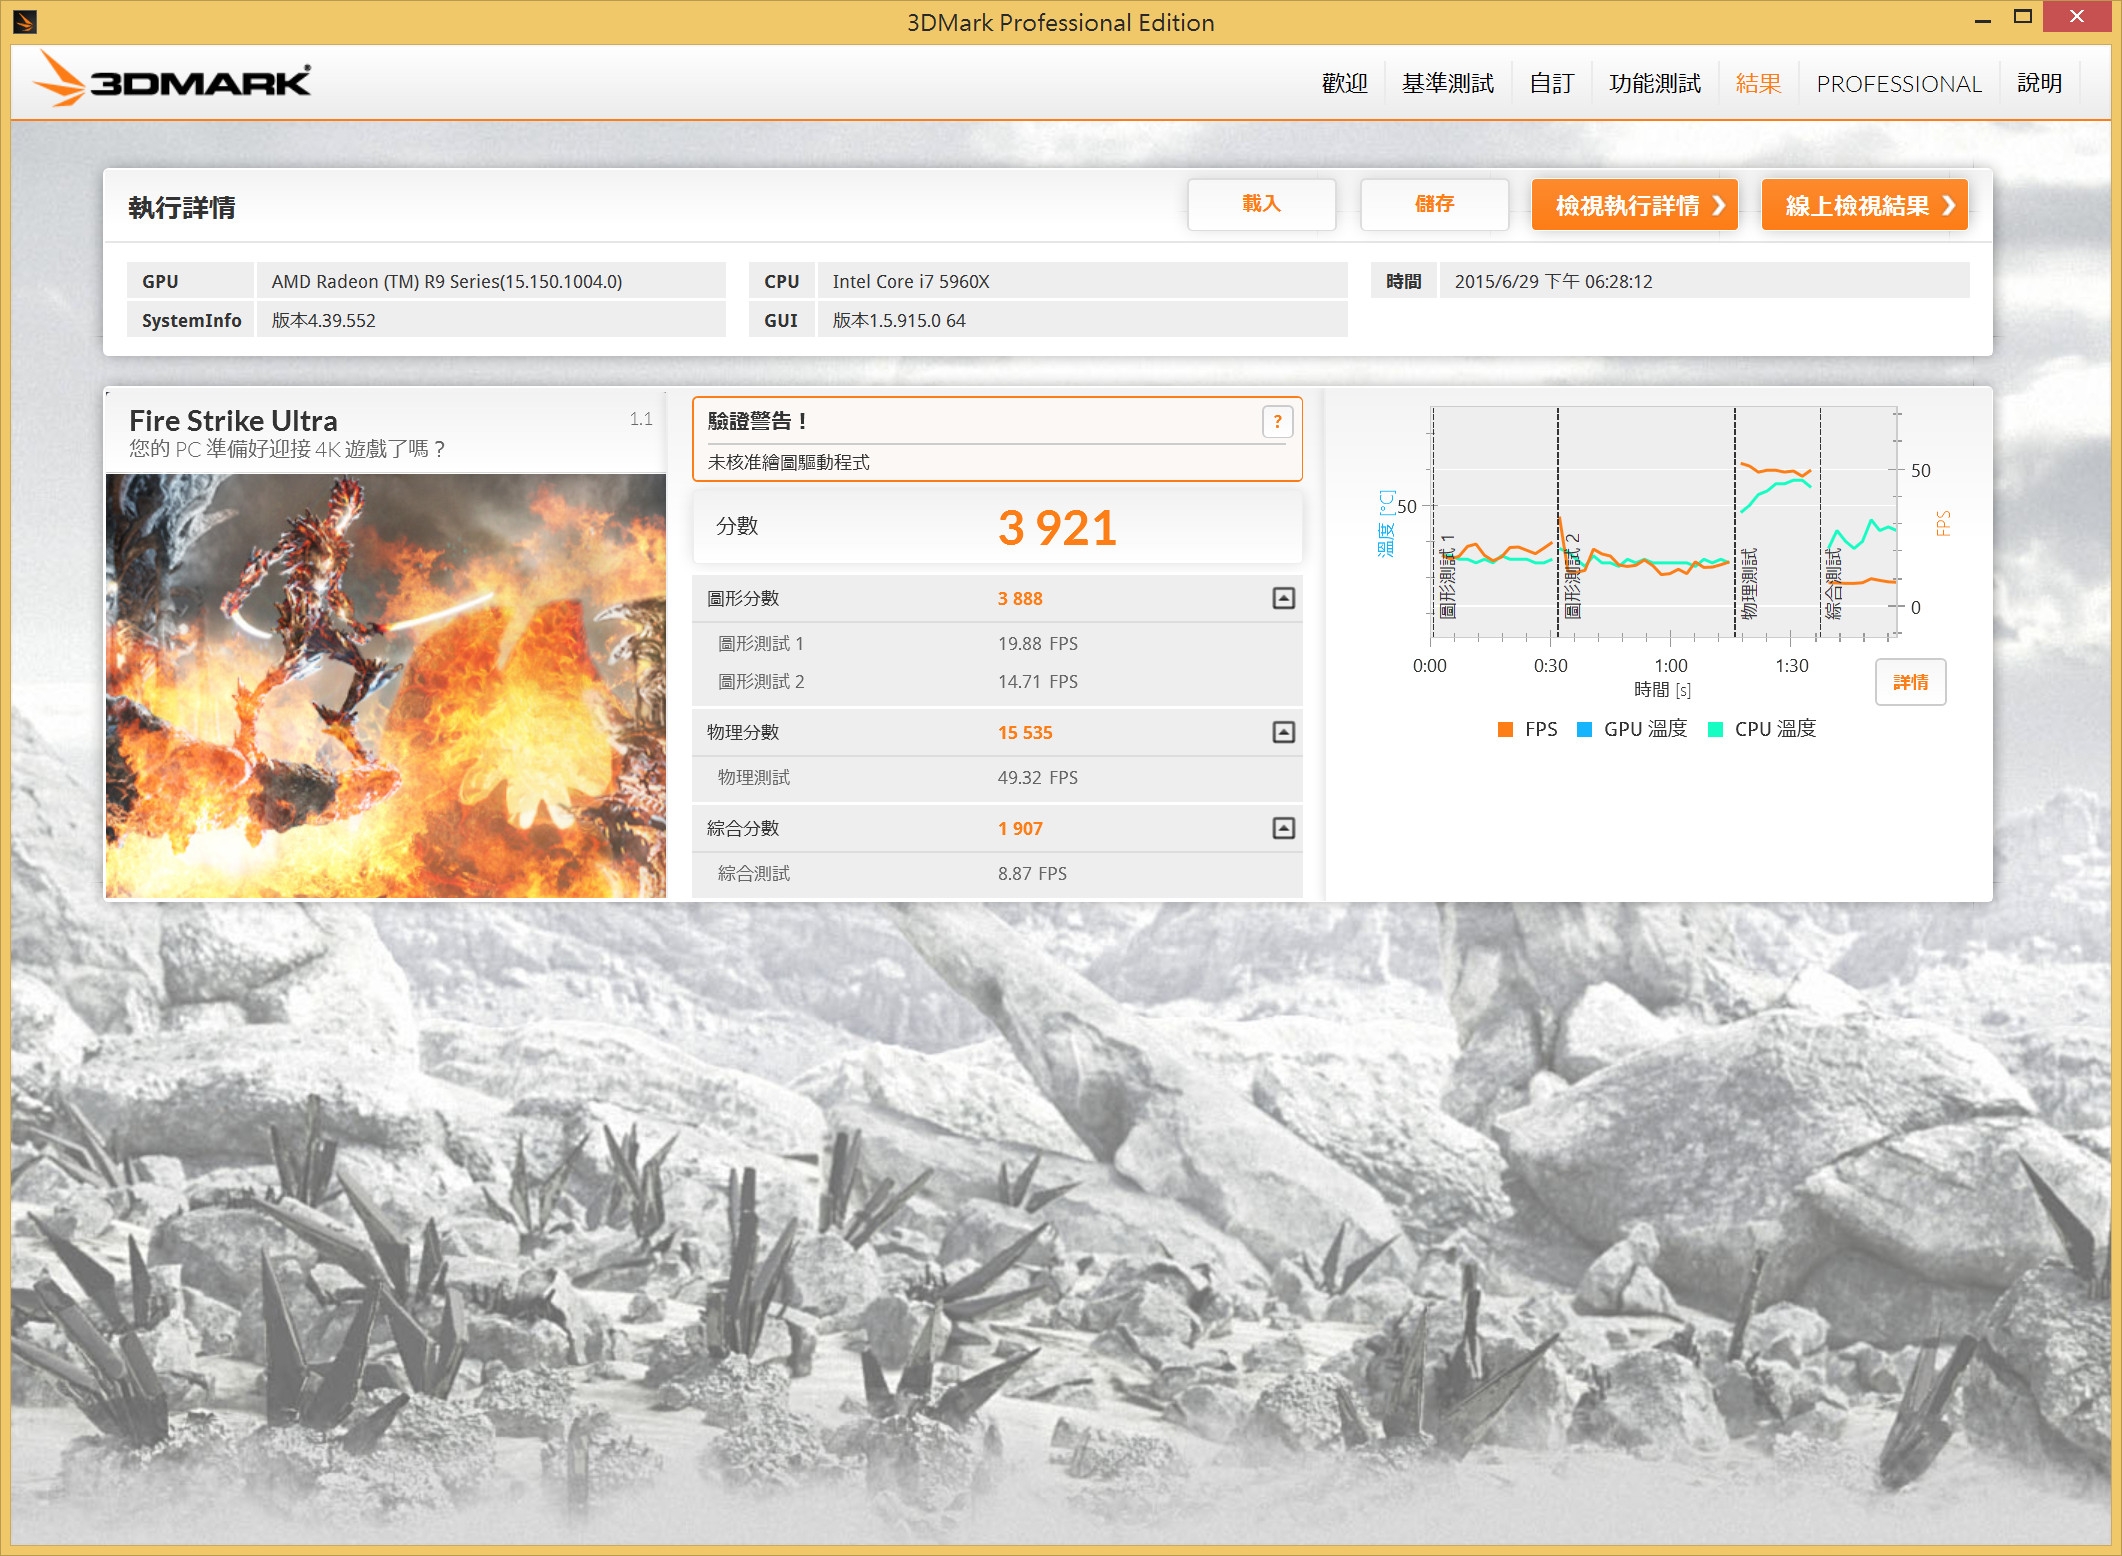Click the blue GPU 溫度 legend swatch
The height and width of the screenshot is (1556, 2122).
pos(1584,729)
